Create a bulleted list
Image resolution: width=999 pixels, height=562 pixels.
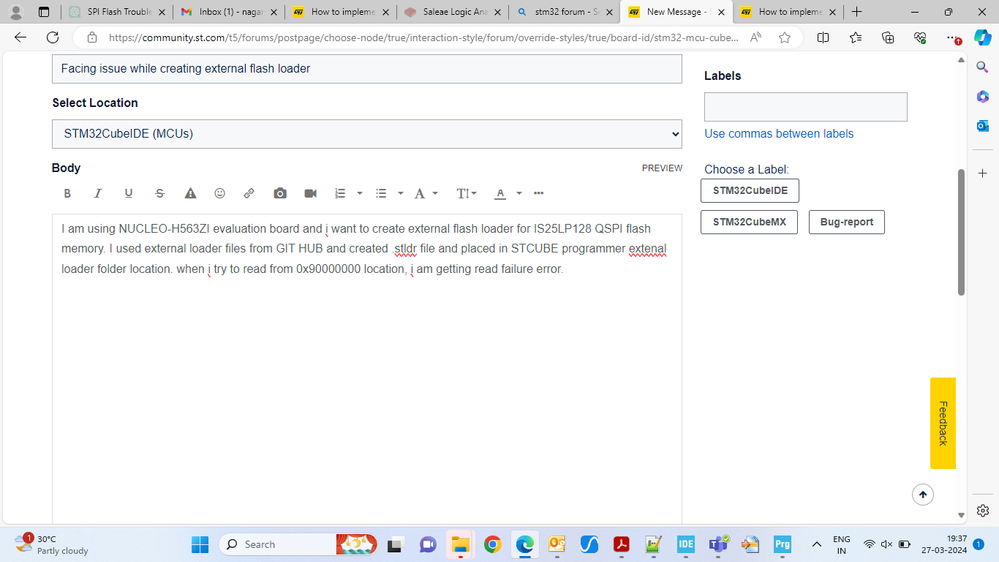(381, 193)
